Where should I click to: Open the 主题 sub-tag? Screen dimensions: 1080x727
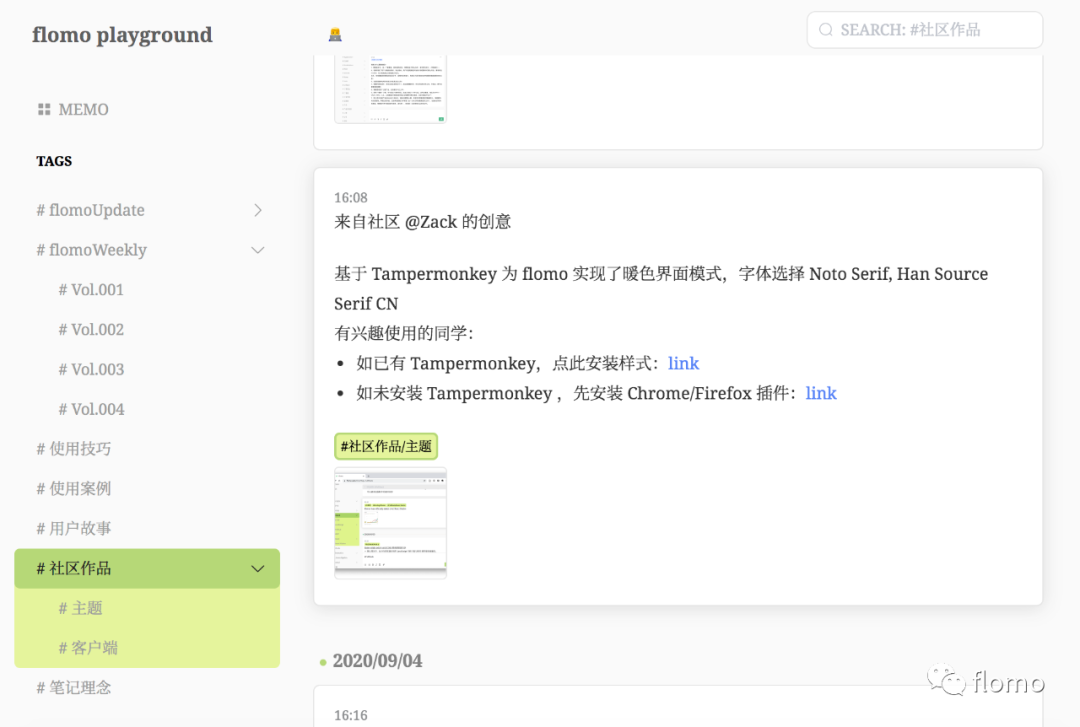tap(80, 608)
